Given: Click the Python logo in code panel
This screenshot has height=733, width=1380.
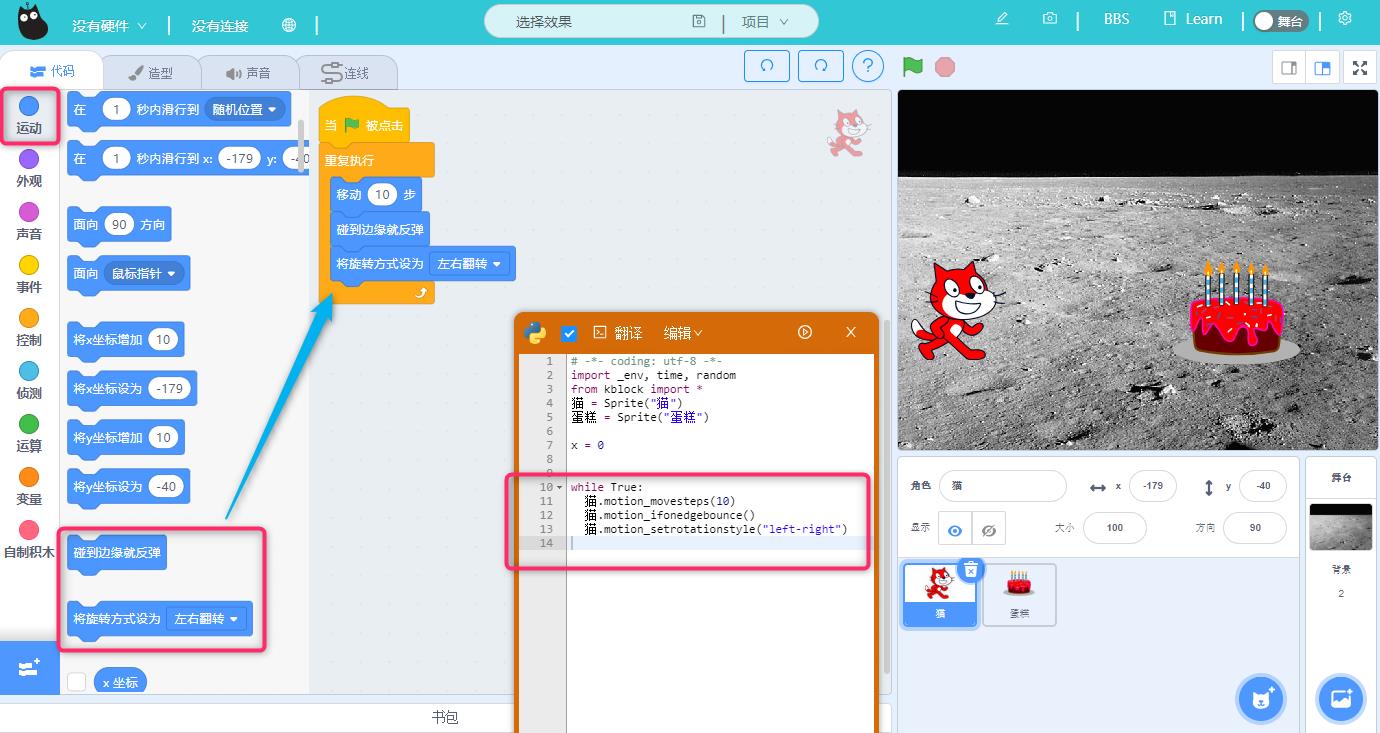Looking at the screenshot, I should coord(535,333).
